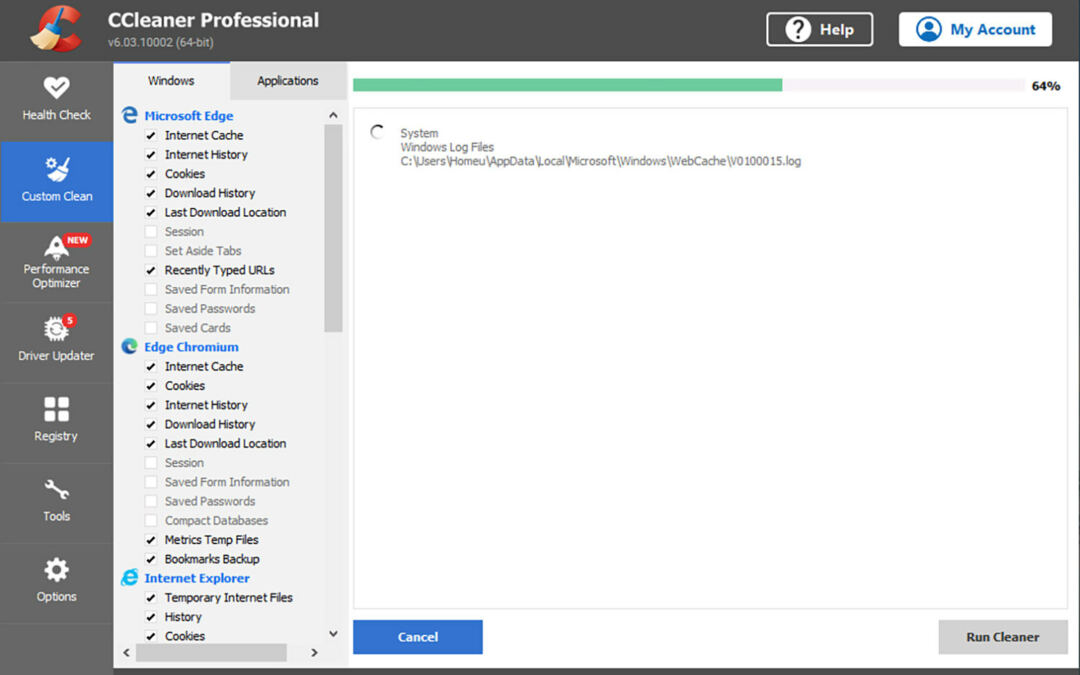
Task: Disable Edge Chromium Cookies checkbox
Action: click(151, 386)
